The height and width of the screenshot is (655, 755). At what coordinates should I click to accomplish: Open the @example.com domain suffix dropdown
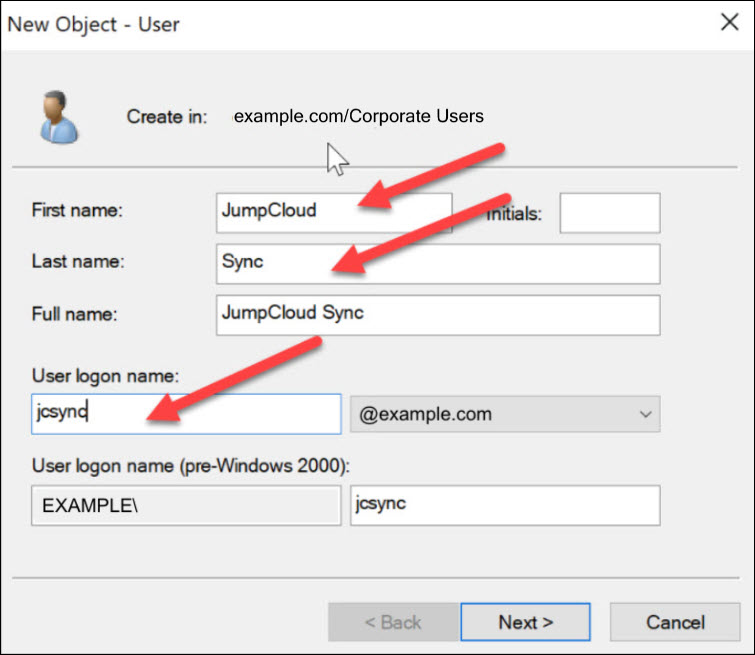(x=504, y=414)
